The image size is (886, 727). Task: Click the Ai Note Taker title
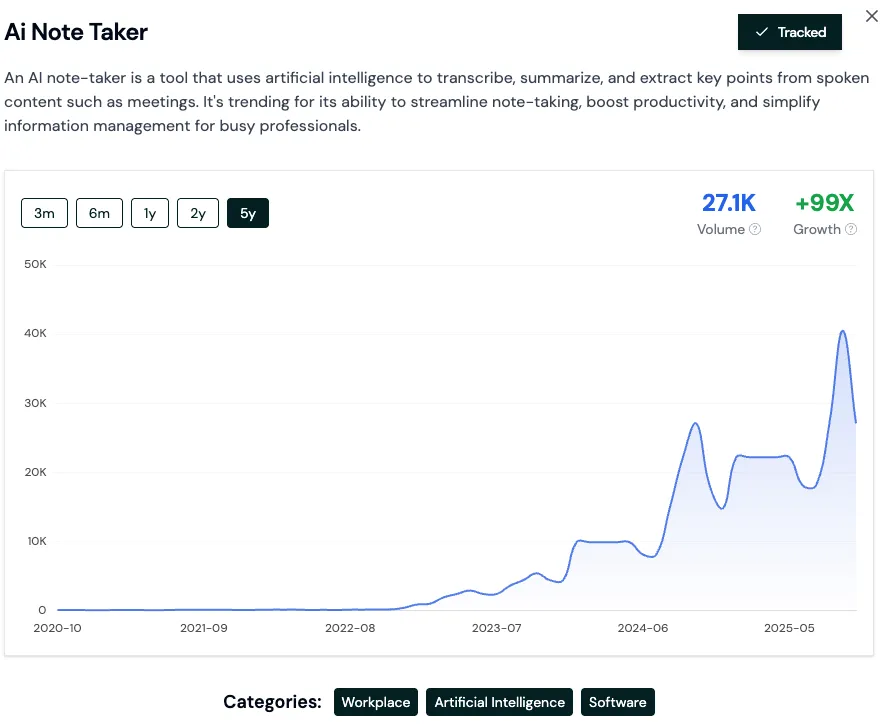point(75,32)
